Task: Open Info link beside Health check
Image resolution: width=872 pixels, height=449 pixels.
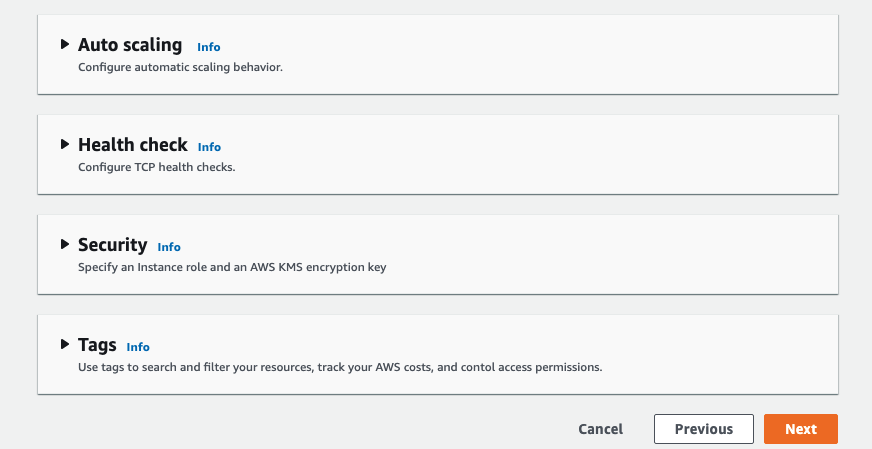Action: [x=209, y=147]
